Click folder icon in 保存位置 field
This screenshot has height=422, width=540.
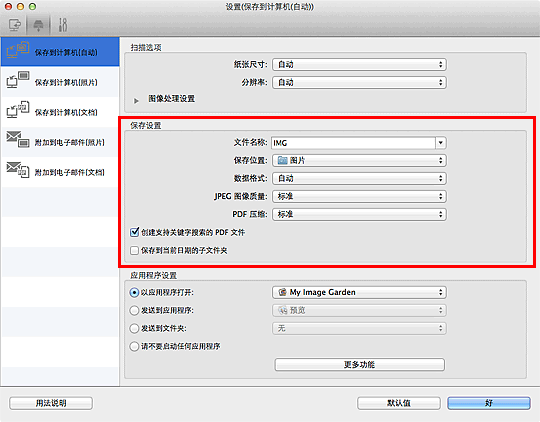pyautogui.click(x=282, y=161)
